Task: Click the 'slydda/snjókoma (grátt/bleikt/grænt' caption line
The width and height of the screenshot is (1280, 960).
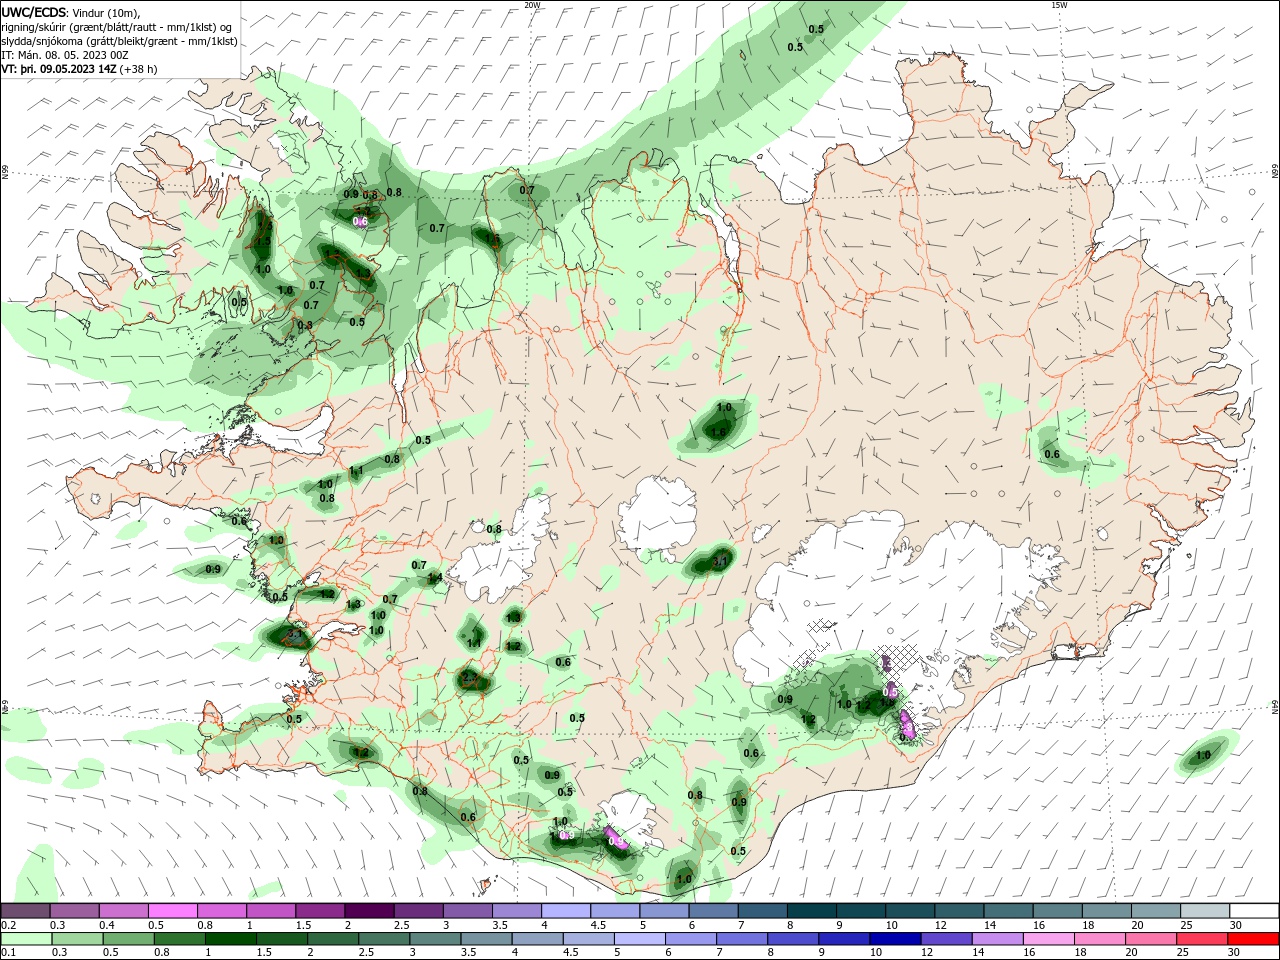Action: pos(120,41)
